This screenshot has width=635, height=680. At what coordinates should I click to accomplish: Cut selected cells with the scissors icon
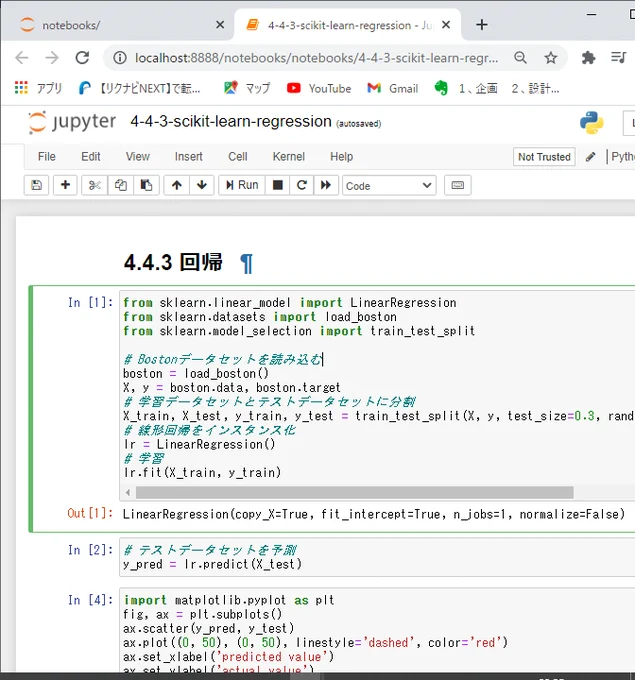pyautogui.click(x=94, y=186)
